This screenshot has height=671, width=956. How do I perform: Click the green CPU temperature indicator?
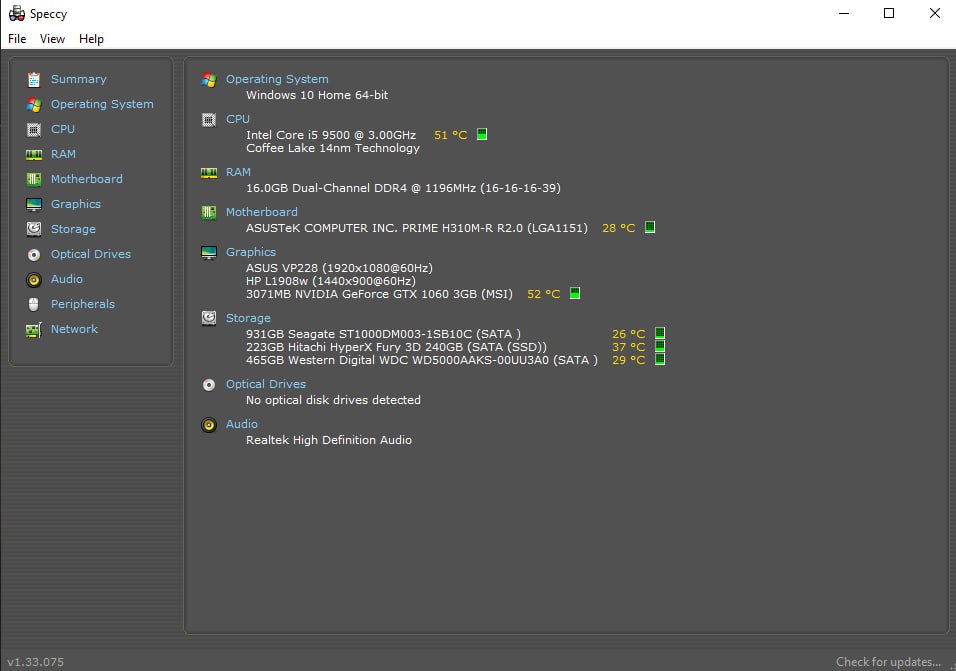coord(482,134)
